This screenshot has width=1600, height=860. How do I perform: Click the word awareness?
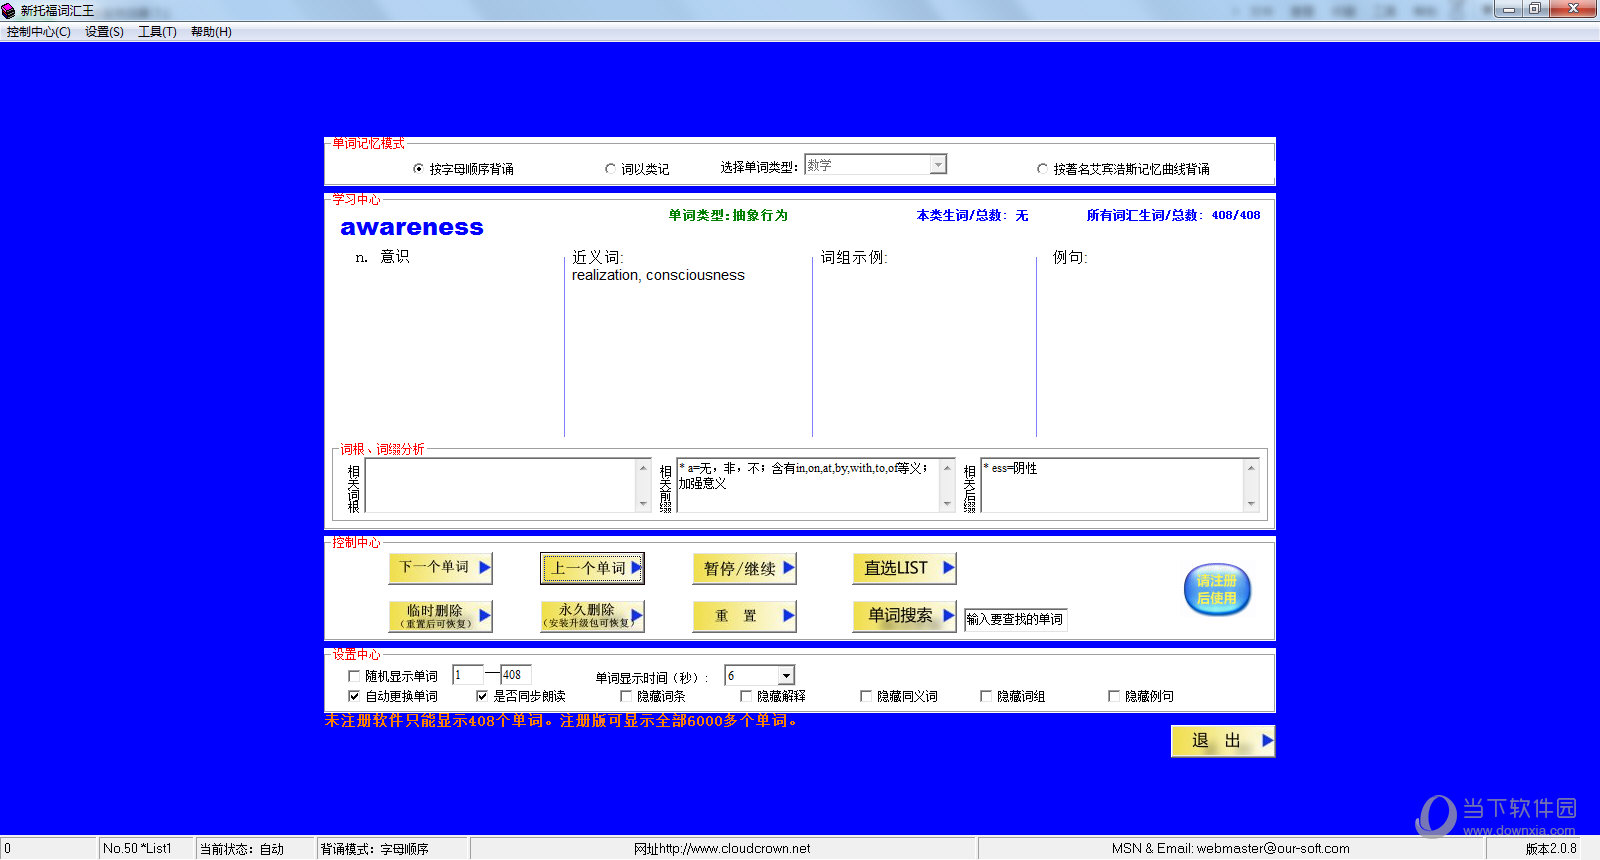pos(412,228)
